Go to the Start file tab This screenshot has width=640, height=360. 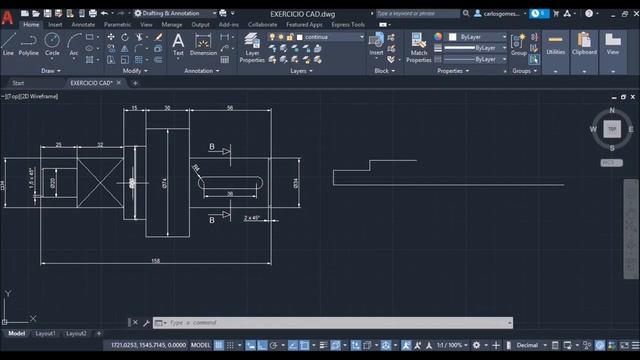click(18, 83)
